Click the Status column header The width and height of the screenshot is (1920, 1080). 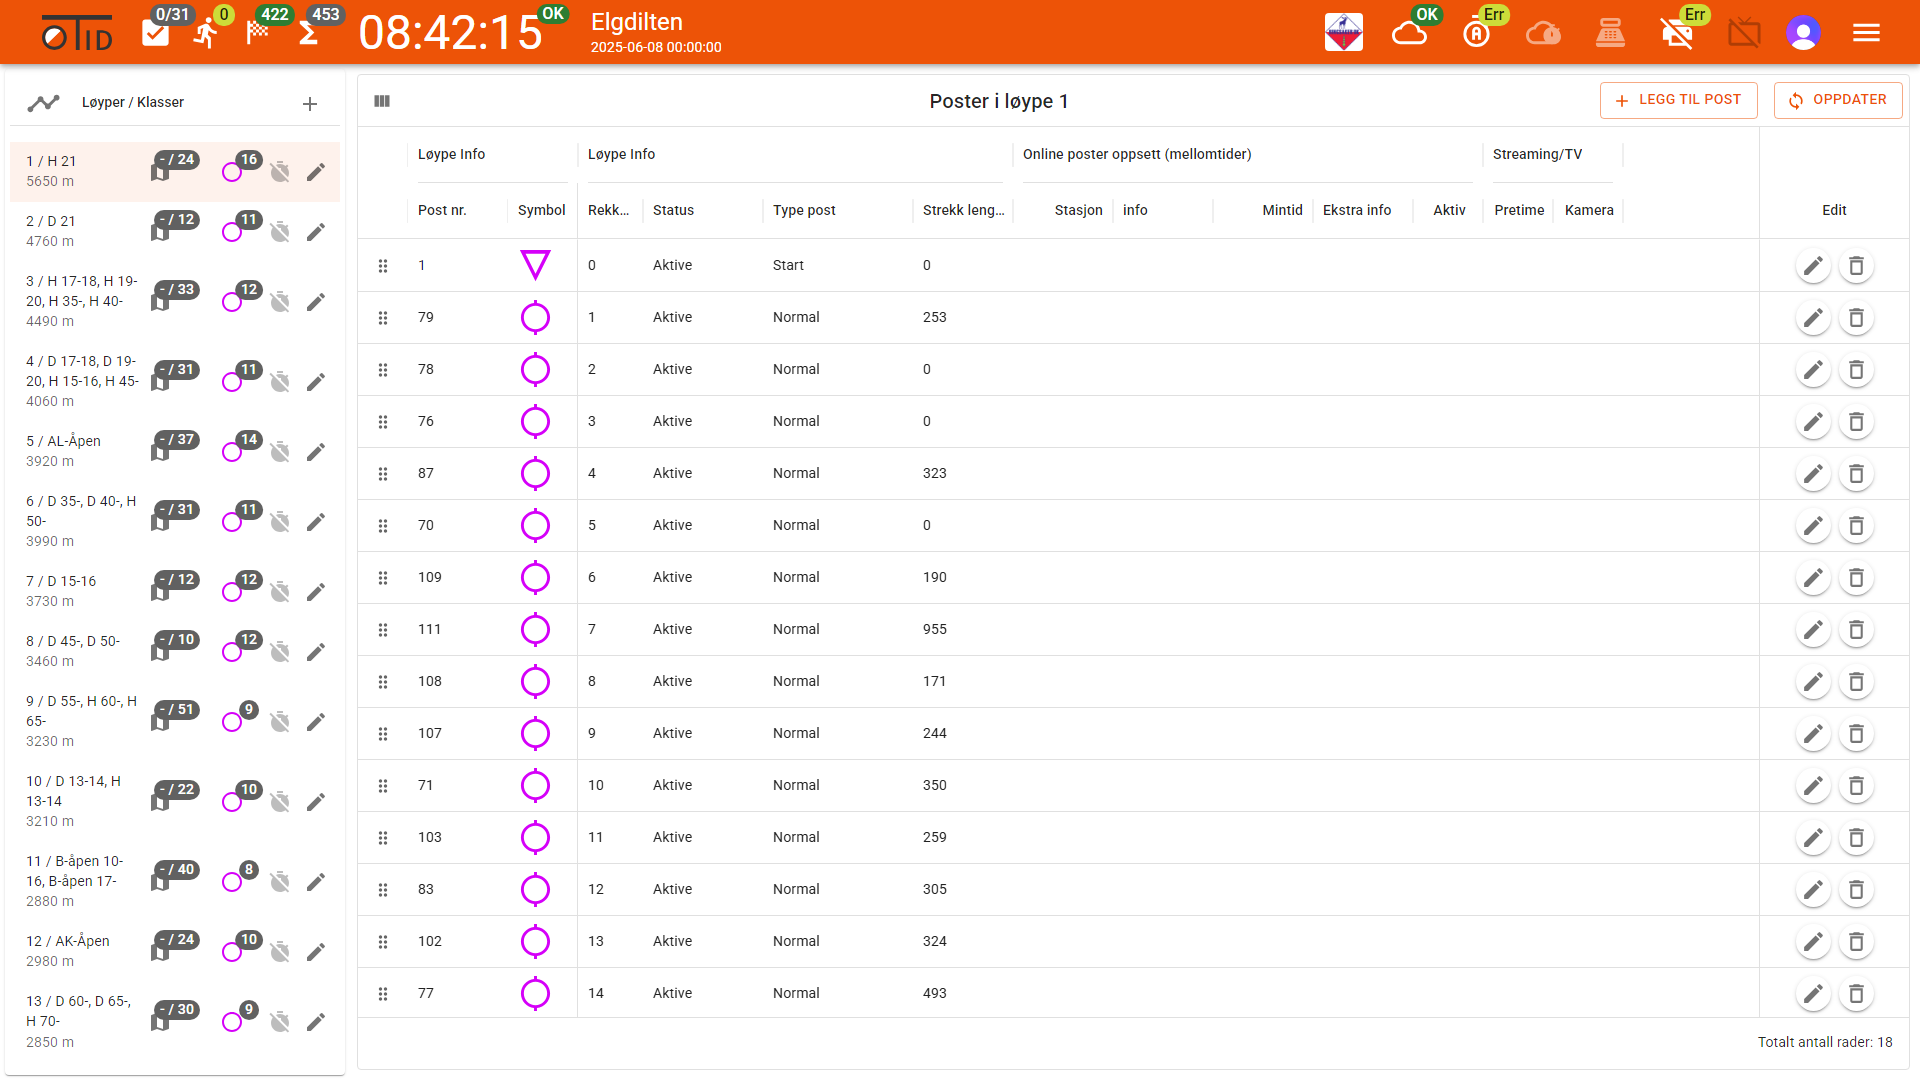(x=673, y=210)
